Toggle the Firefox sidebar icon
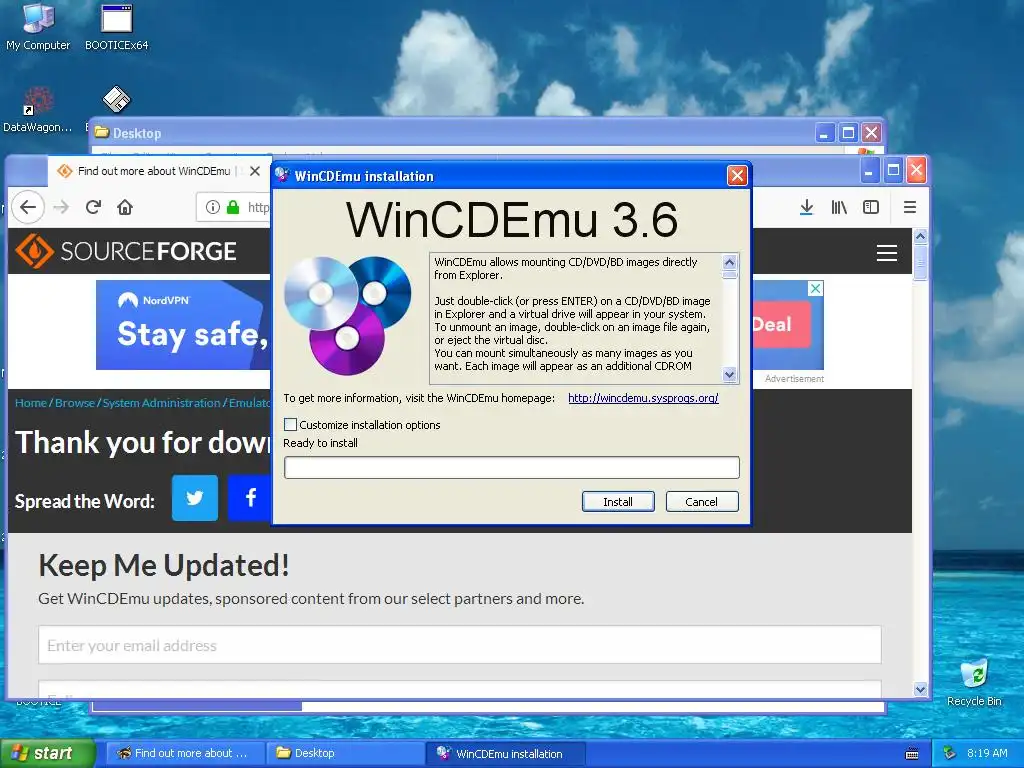 tap(871, 208)
